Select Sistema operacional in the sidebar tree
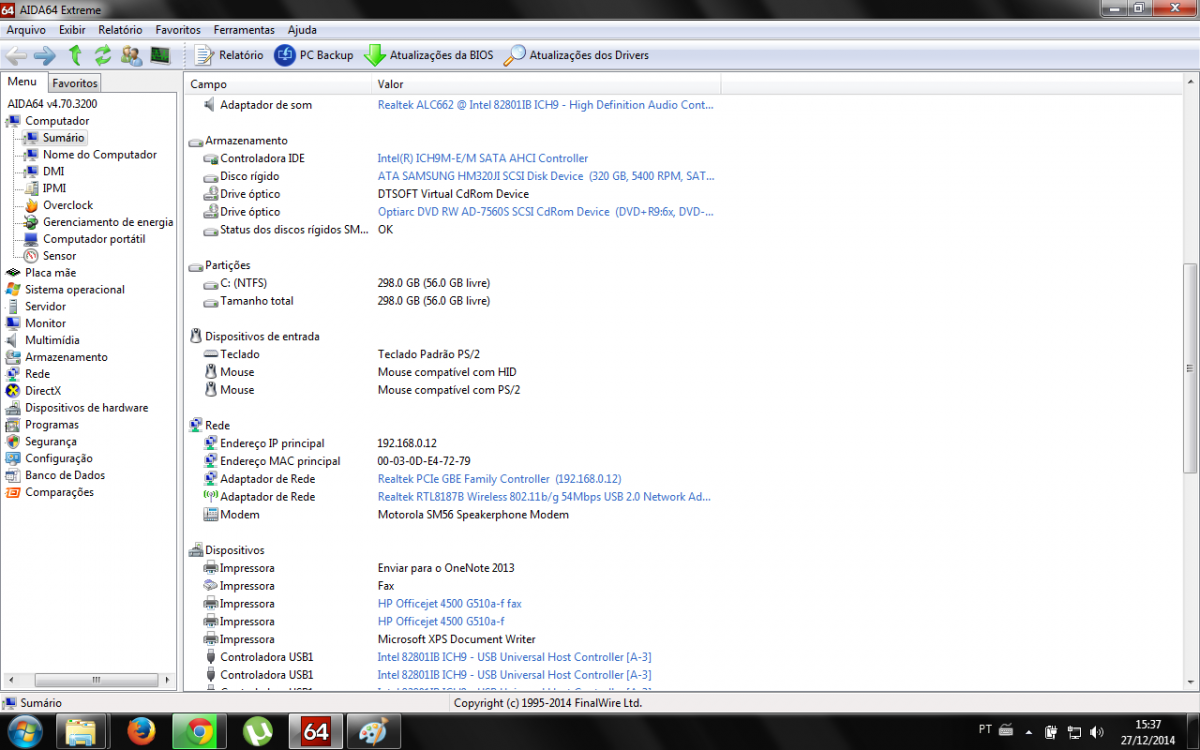The height and width of the screenshot is (750, 1200). tap(75, 290)
